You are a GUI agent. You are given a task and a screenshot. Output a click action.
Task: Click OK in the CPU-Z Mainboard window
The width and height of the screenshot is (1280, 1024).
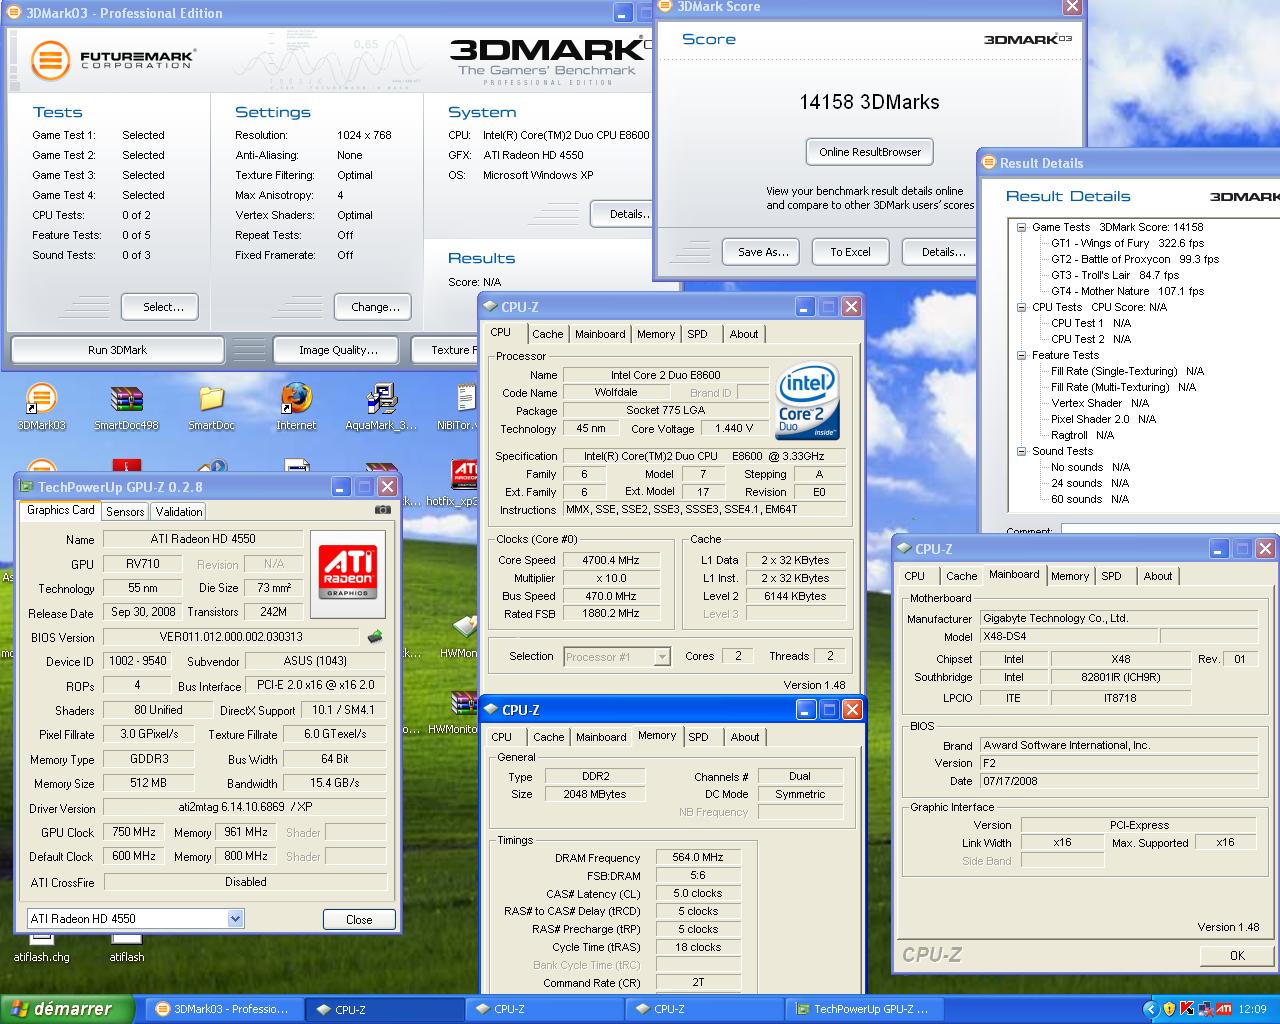pos(1237,955)
